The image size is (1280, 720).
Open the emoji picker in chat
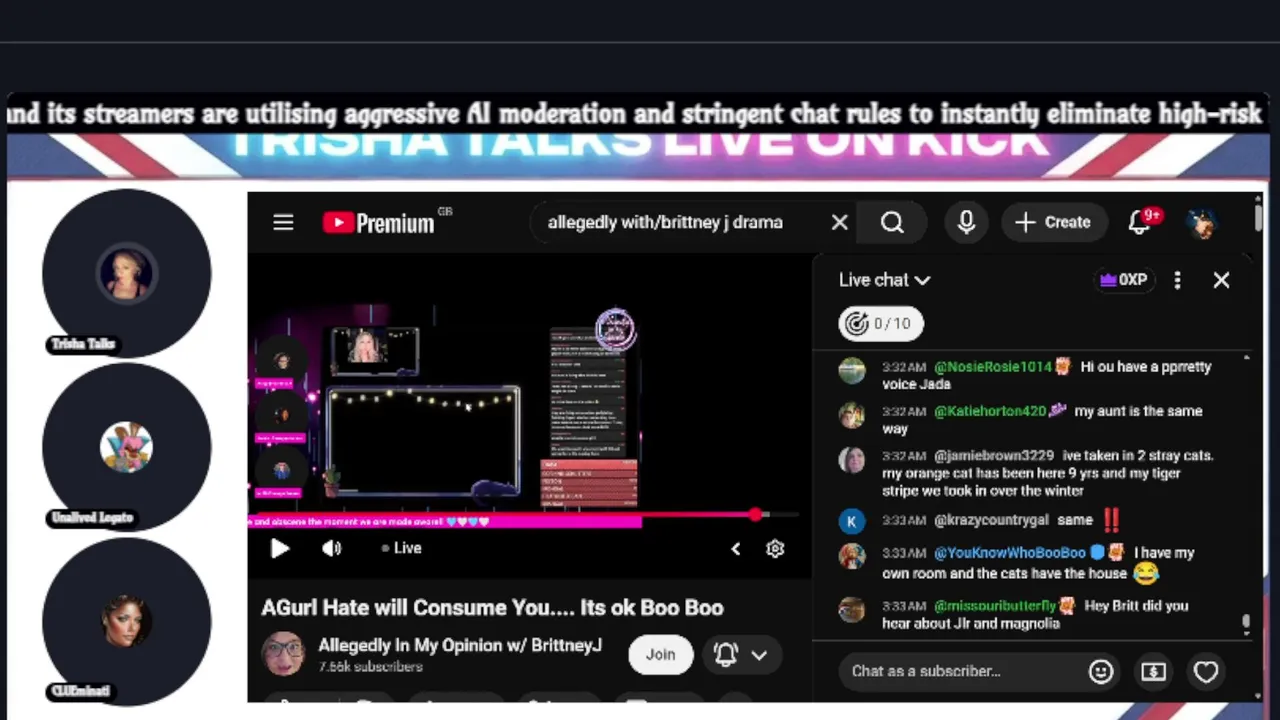tap(1101, 671)
